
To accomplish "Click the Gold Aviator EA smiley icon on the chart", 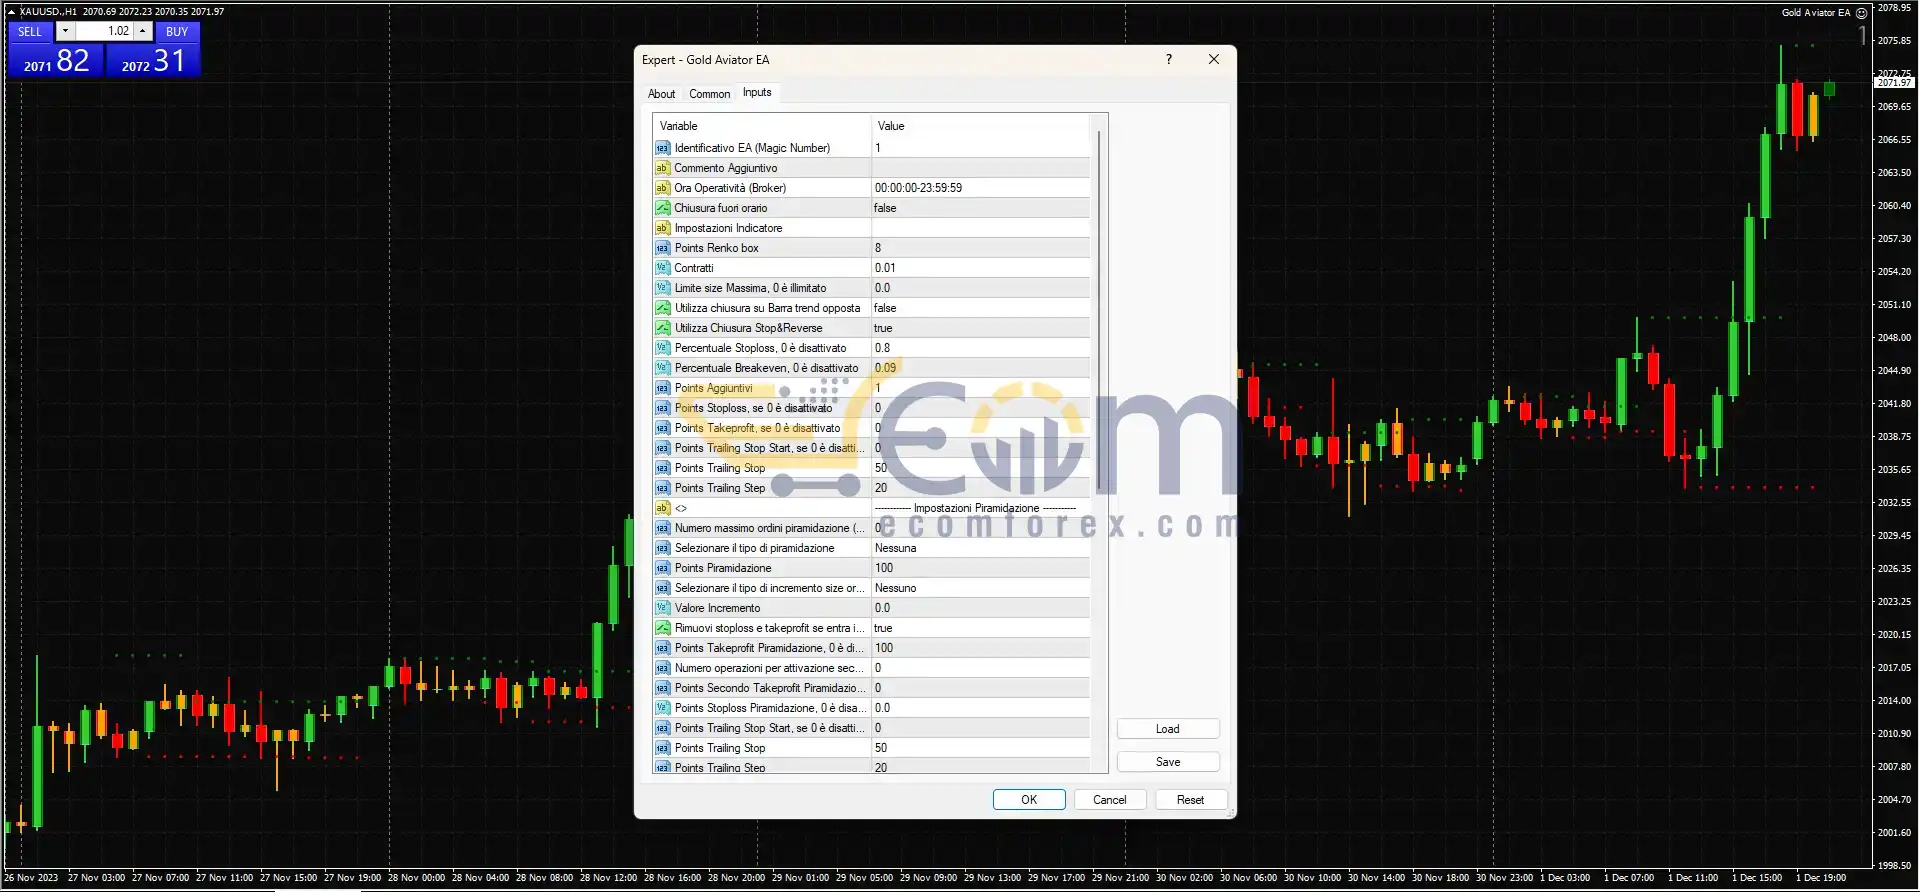I will [1861, 13].
